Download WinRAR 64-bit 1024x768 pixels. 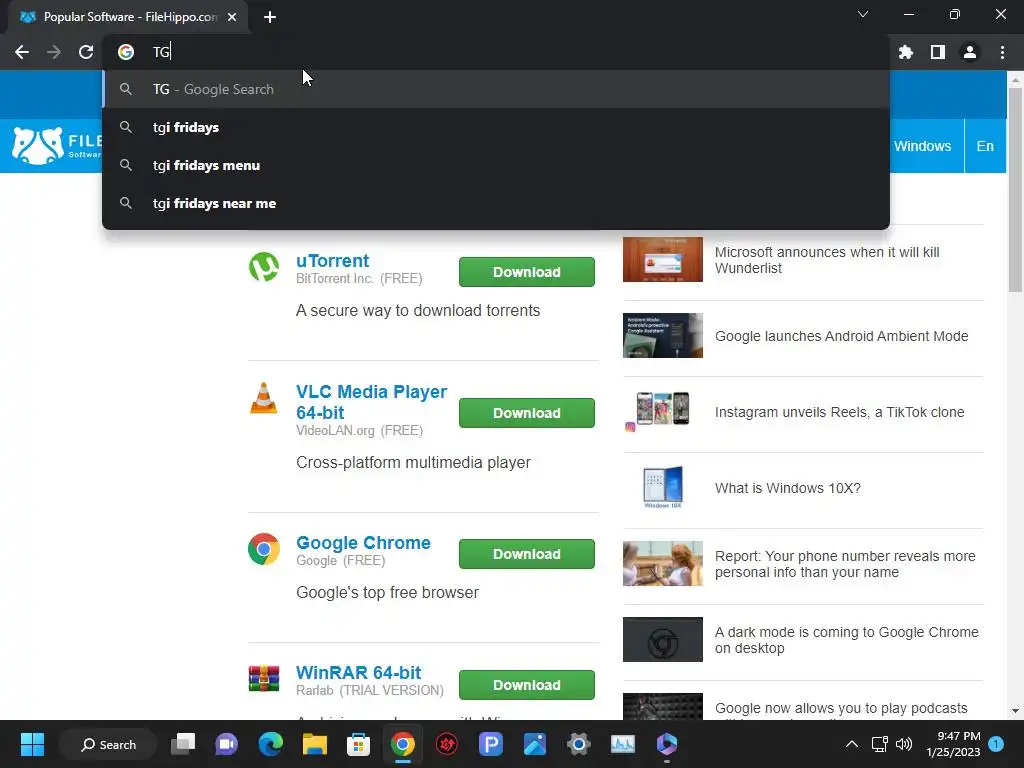[x=526, y=684]
